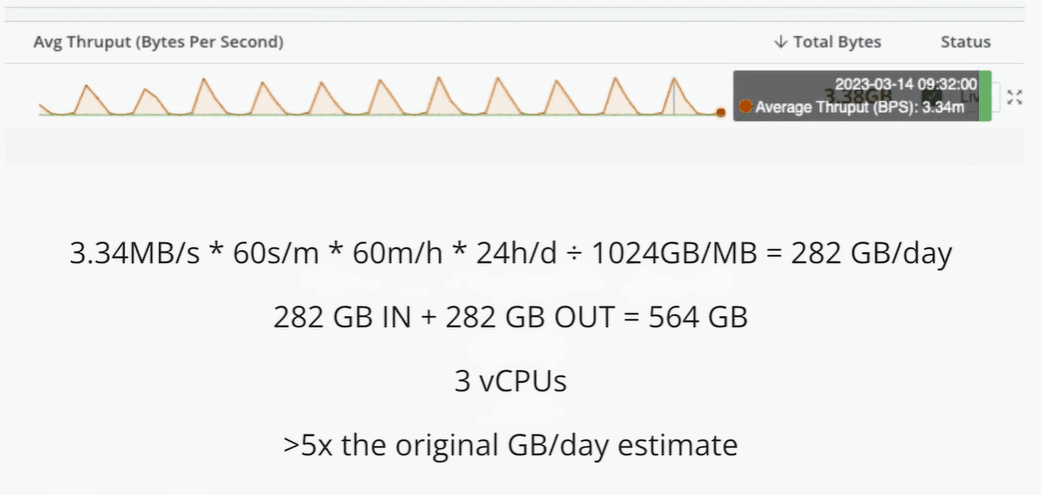Click the vertical hover marker on the sparkline
The height and width of the screenshot is (495, 1042).
[x=673, y=98]
